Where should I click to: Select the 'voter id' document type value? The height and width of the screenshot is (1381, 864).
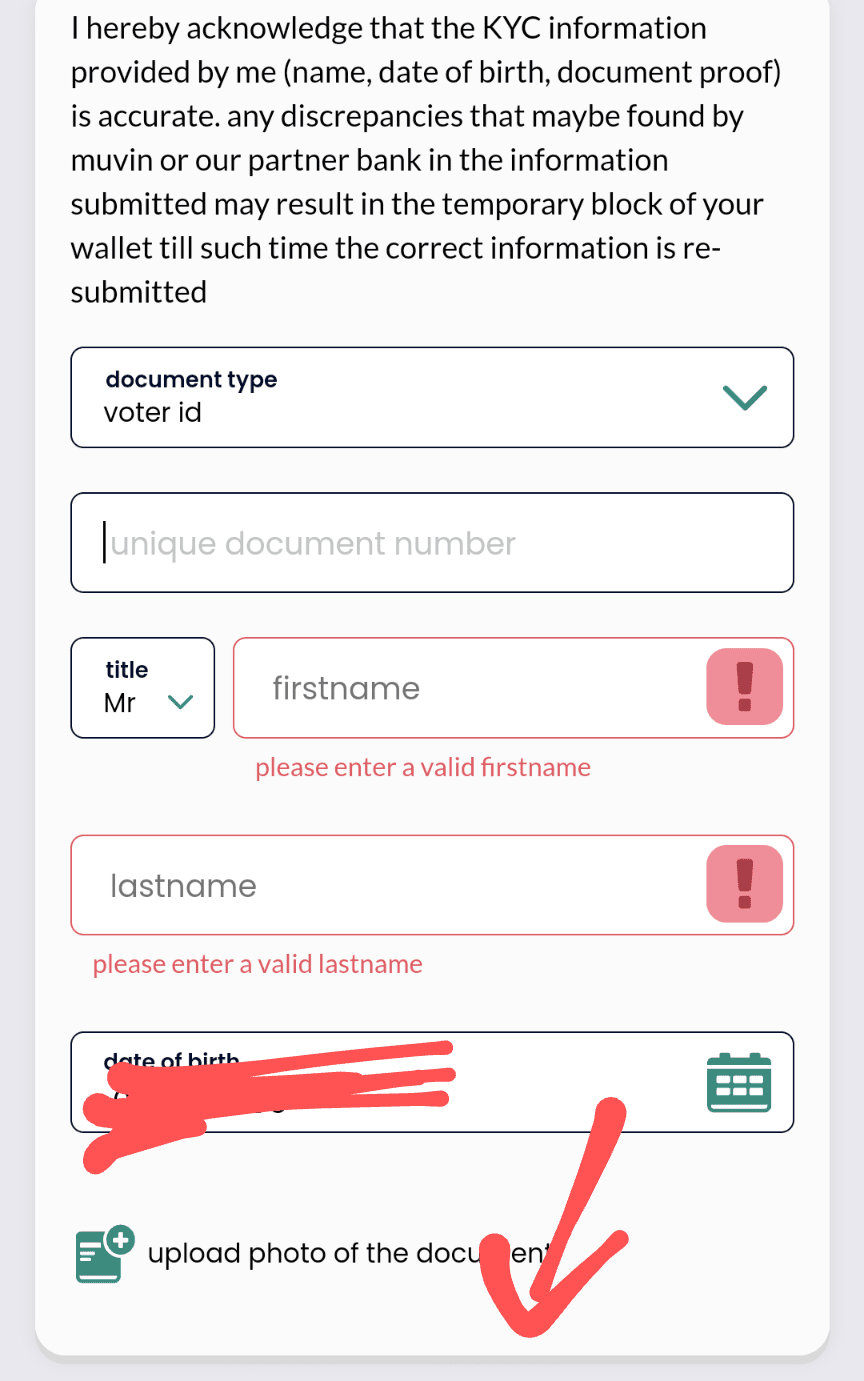pos(153,412)
